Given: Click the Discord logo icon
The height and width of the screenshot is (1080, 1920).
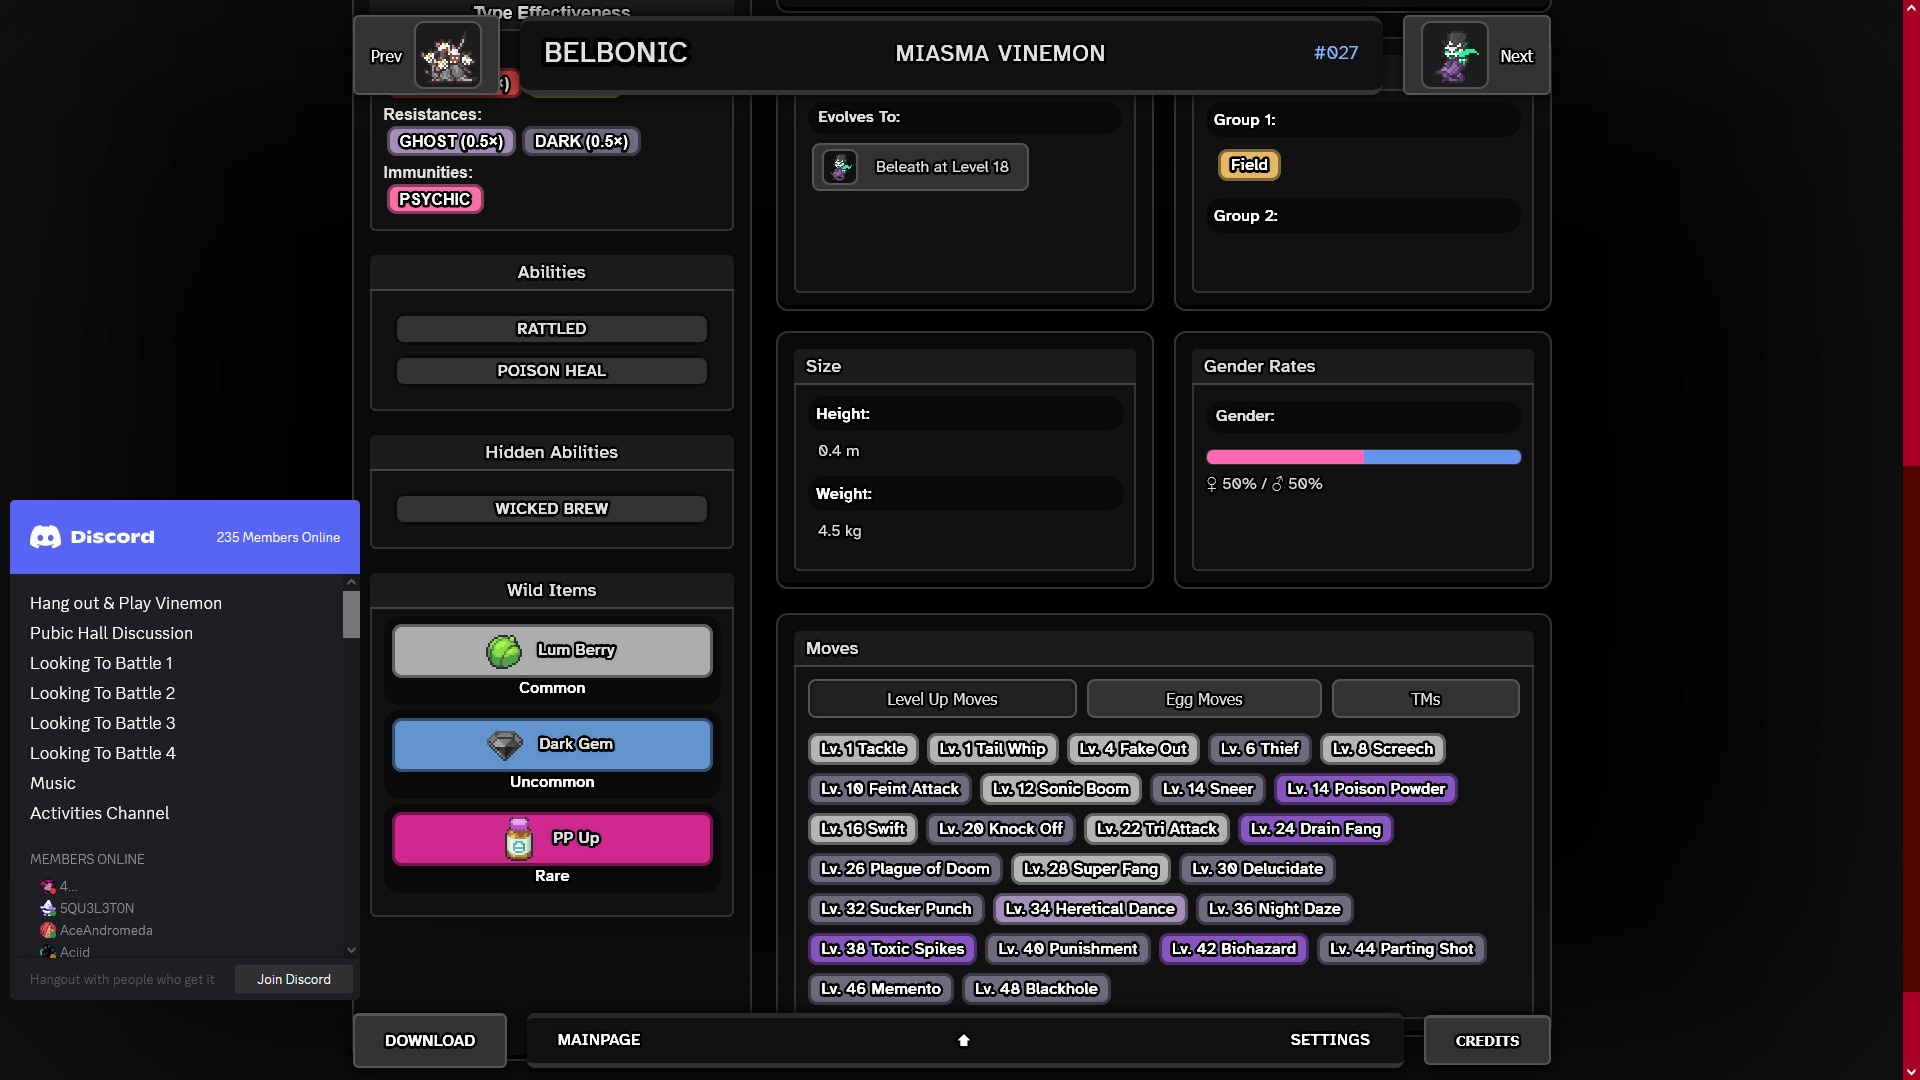Looking at the screenshot, I should tap(45, 537).
